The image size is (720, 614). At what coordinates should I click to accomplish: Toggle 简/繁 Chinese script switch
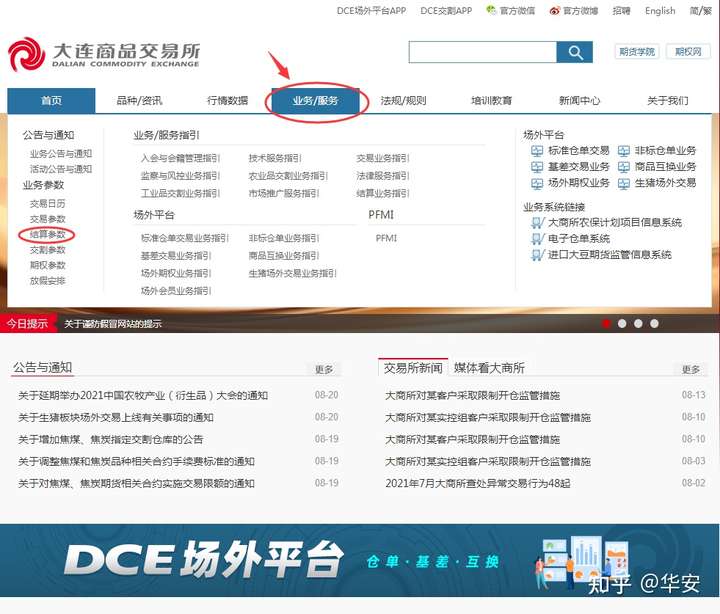(701, 11)
